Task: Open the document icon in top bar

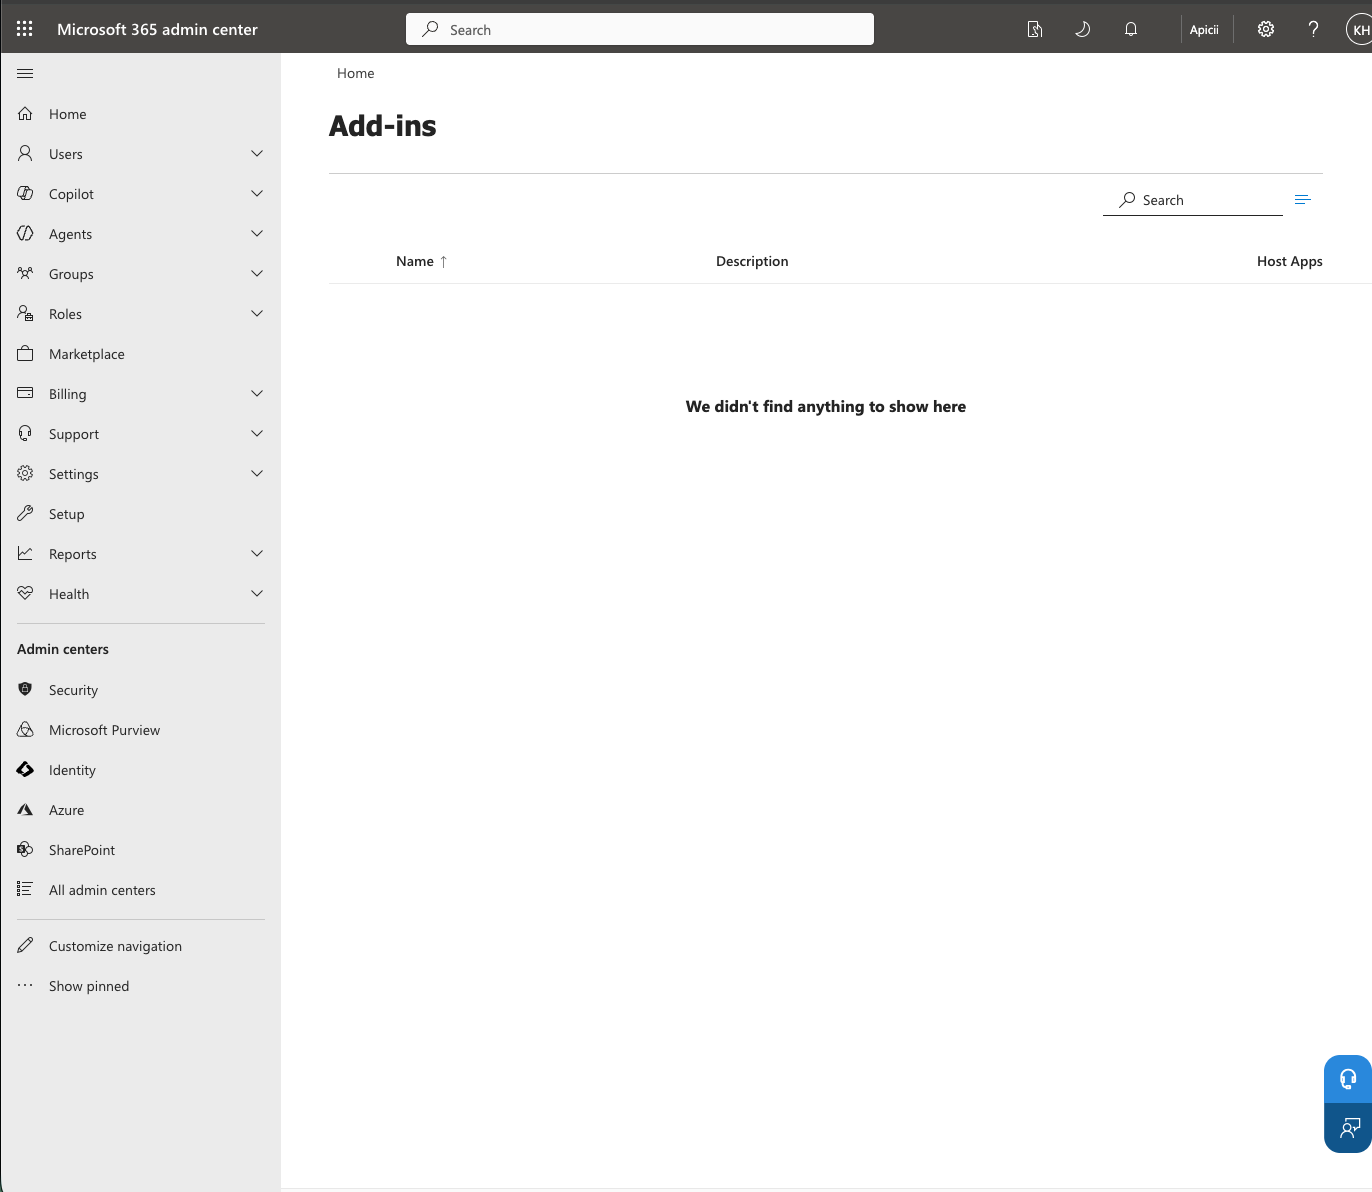Action: (x=1035, y=29)
